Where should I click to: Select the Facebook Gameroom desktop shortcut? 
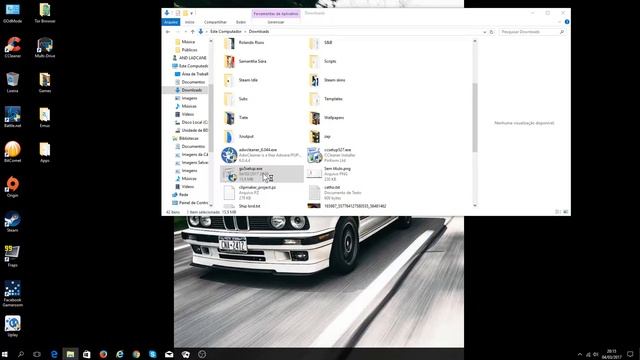click(x=12, y=293)
